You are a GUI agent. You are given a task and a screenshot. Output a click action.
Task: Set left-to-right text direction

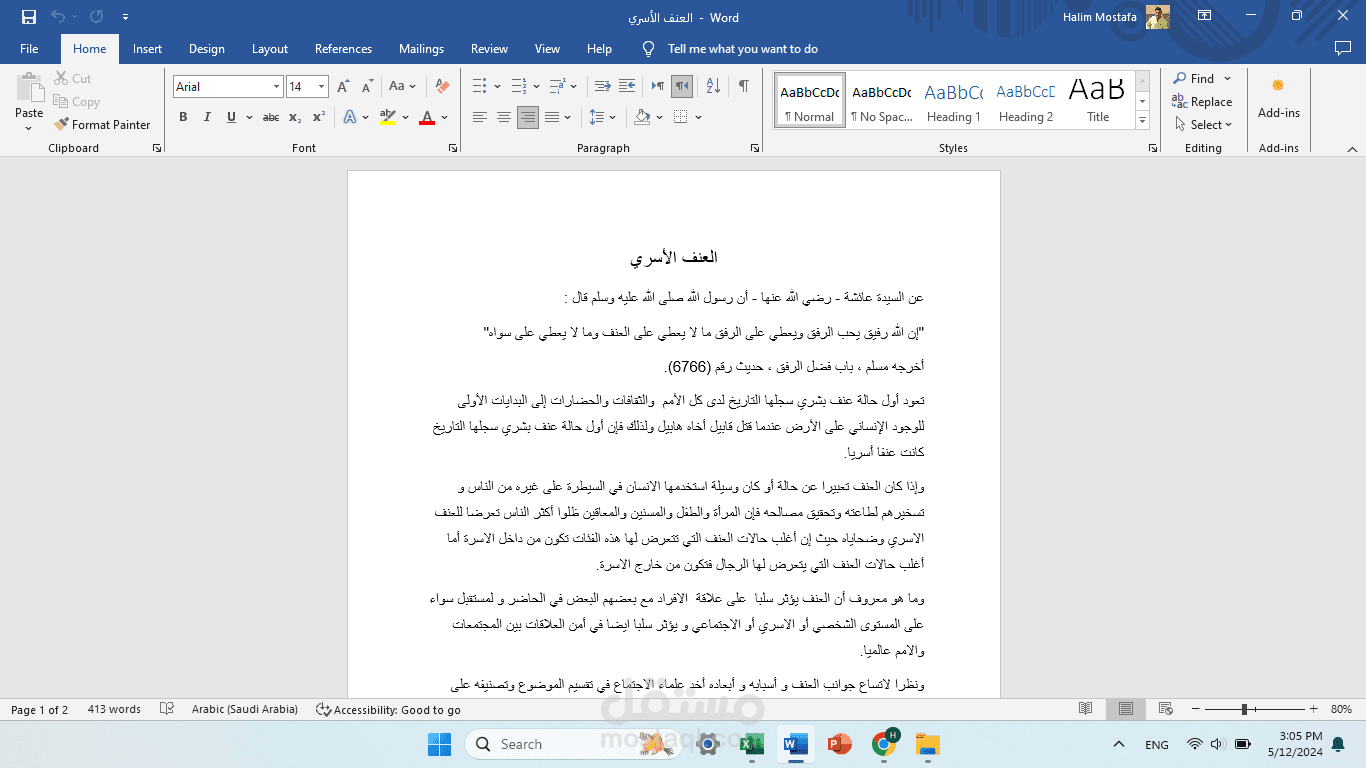tap(657, 87)
